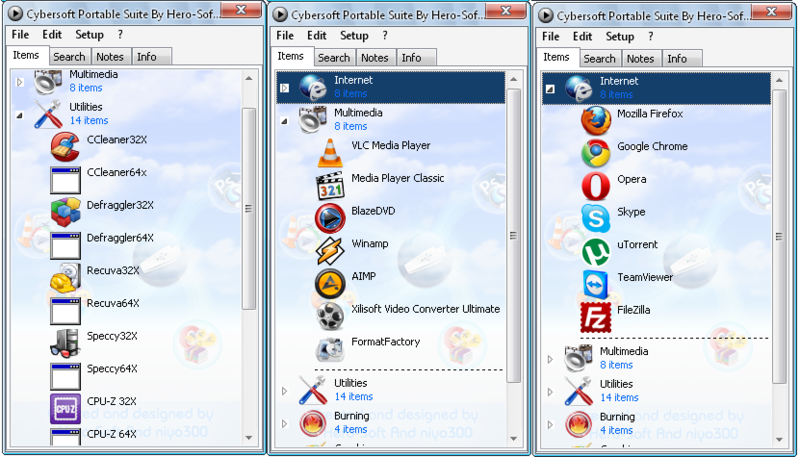Click the Utilities tools icon in right window
800x457 pixels.
pyautogui.click(x=579, y=391)
